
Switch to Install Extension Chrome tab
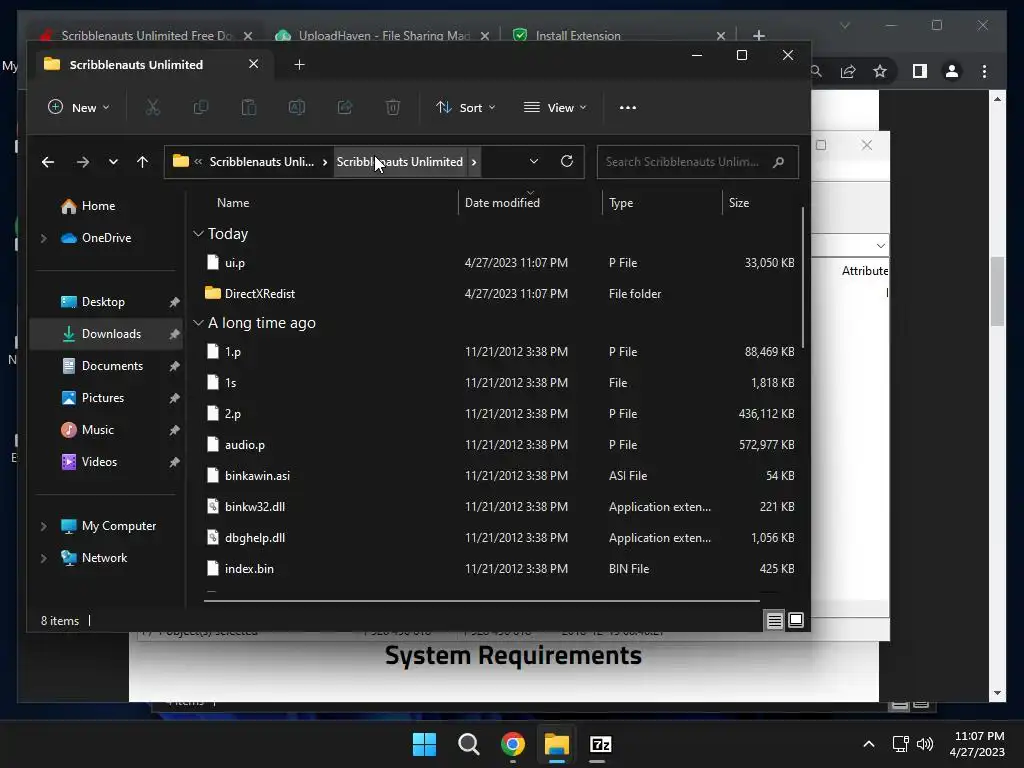619,35
